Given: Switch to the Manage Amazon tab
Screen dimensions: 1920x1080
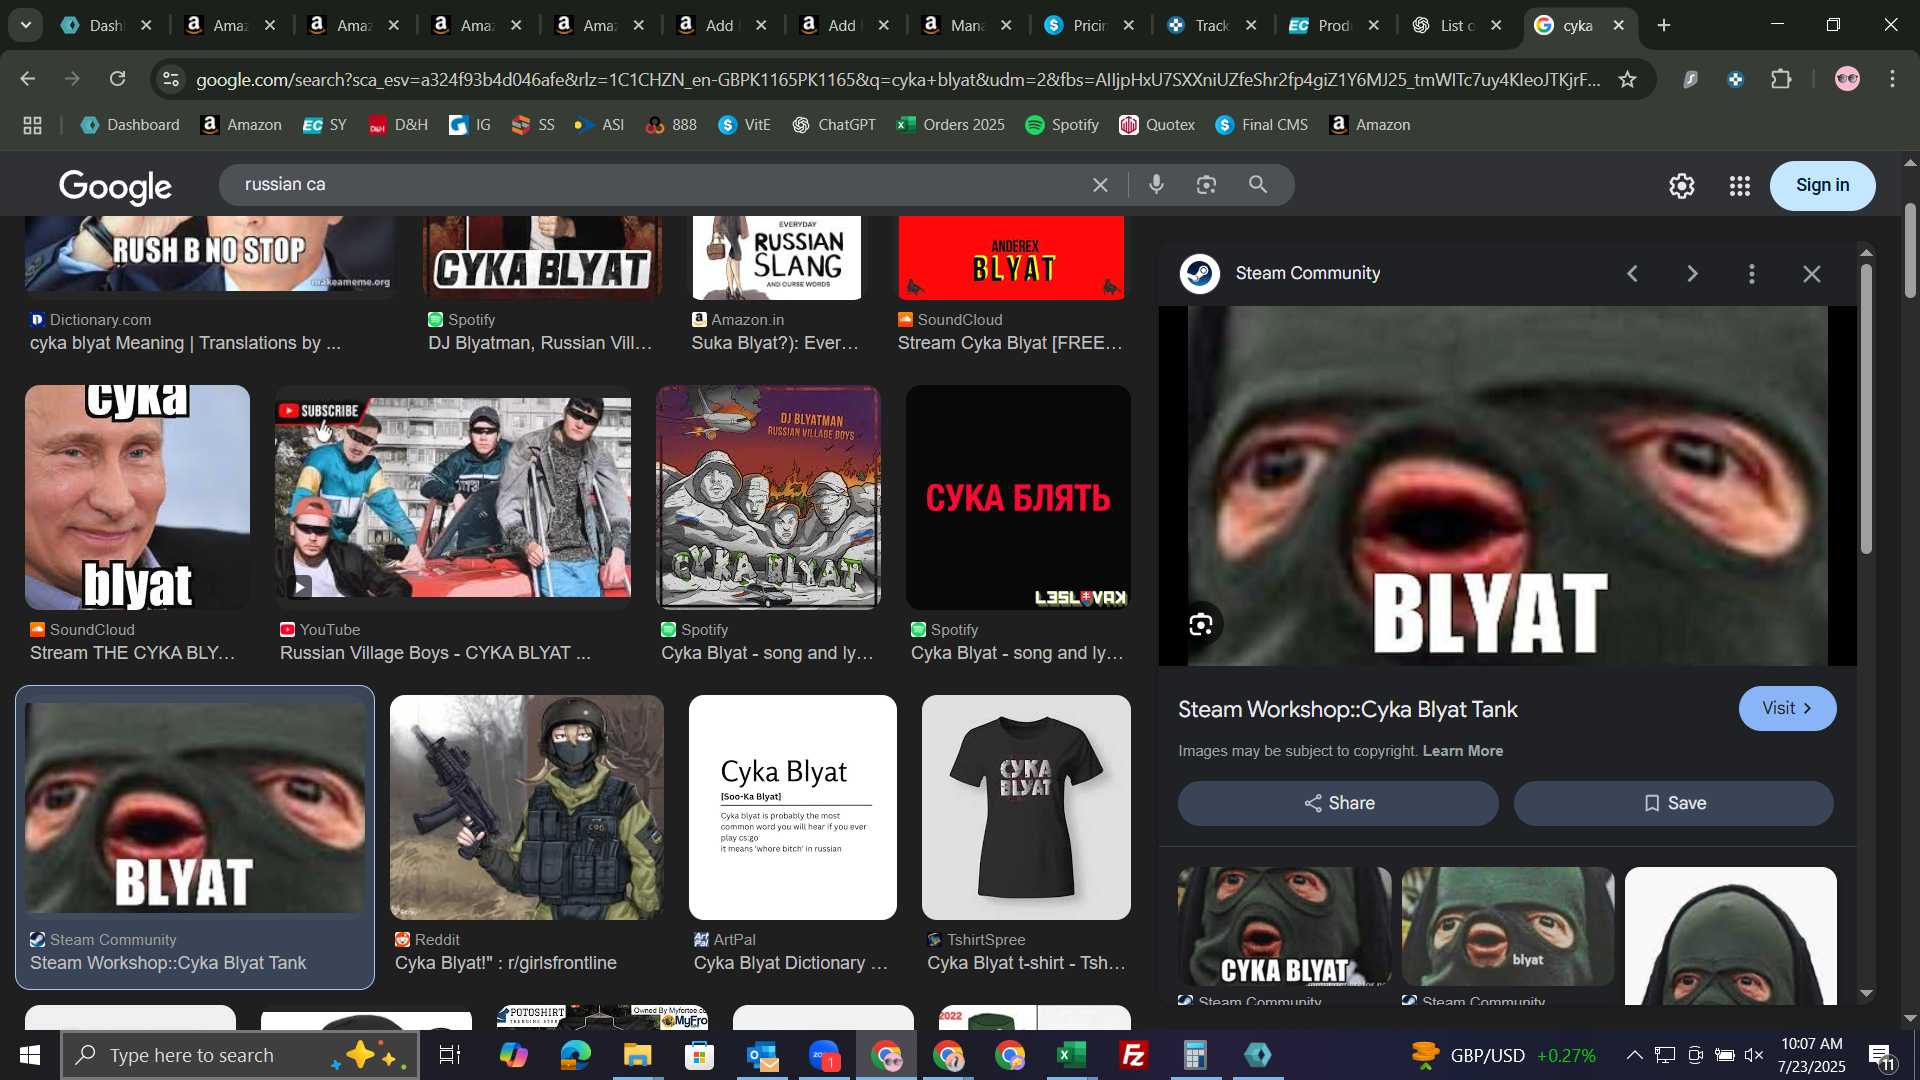Looking at the screenshot, I should click(965, 26).
